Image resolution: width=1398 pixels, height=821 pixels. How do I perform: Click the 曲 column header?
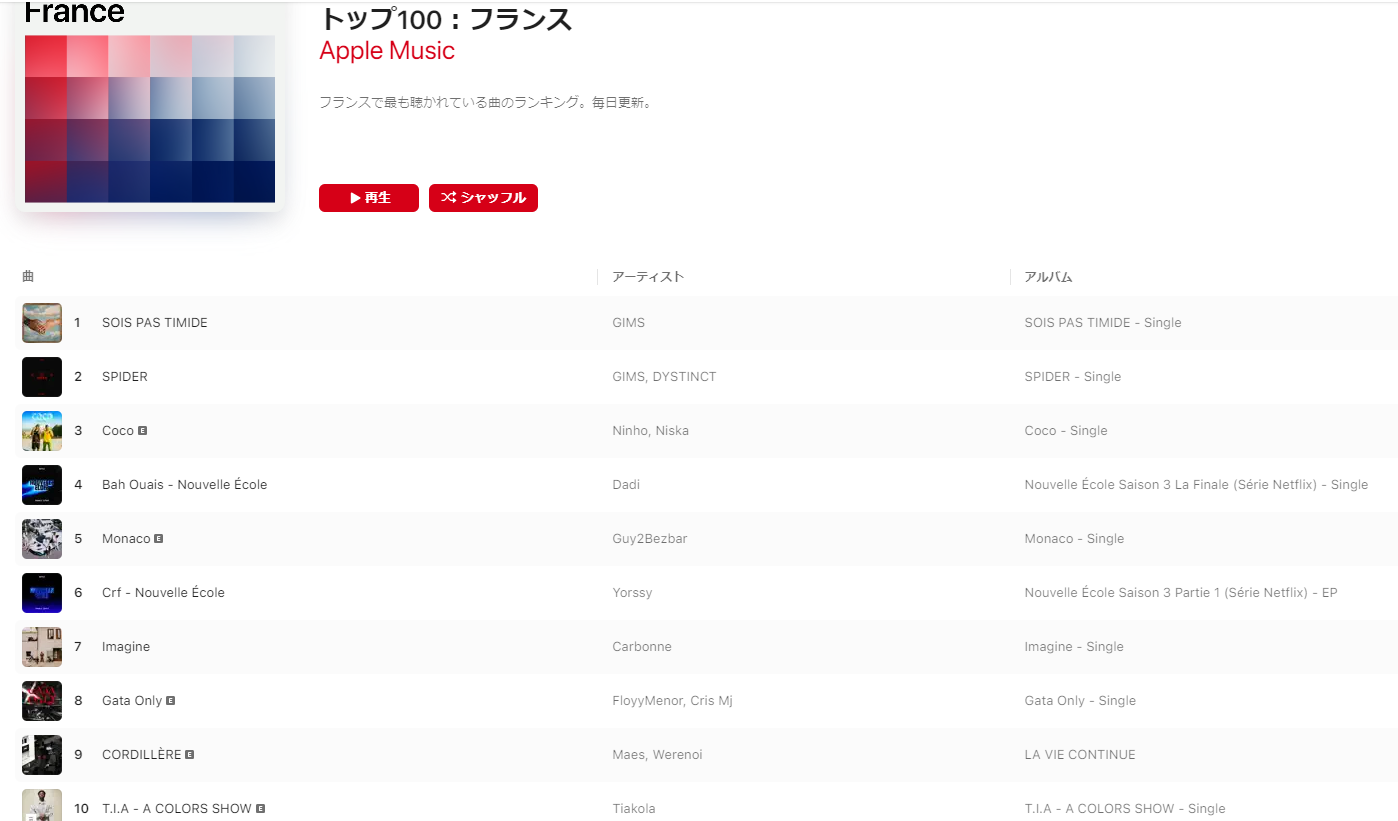point(28,277)
